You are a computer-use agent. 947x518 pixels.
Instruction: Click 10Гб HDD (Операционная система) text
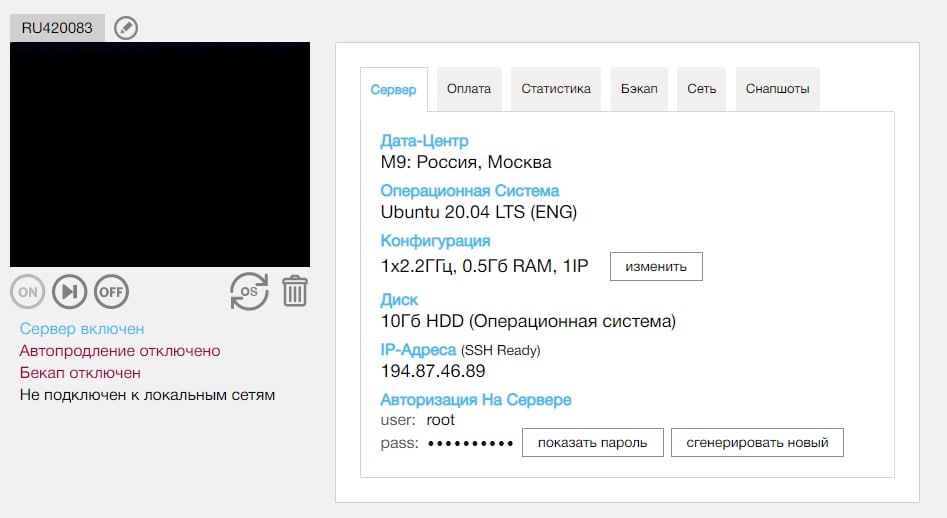coord(528,321)
